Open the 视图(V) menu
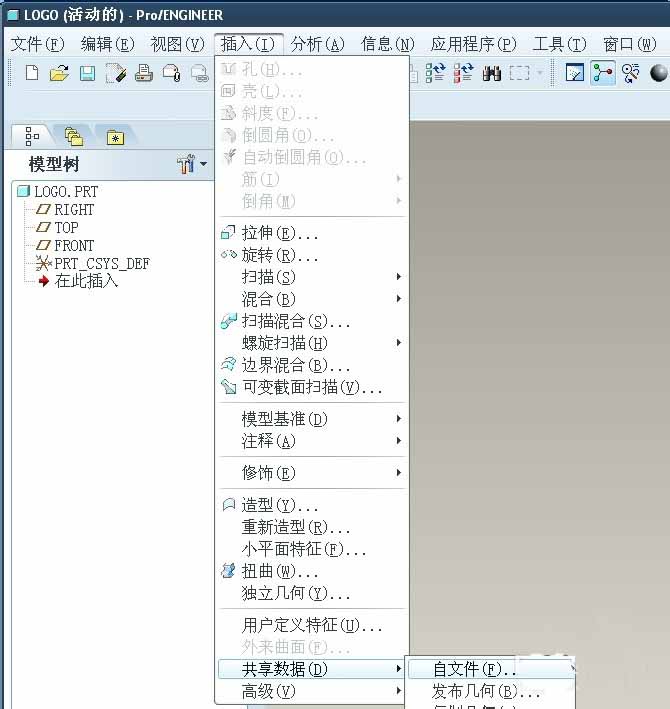The image size is (670, 709). click(x=178, y=44)
